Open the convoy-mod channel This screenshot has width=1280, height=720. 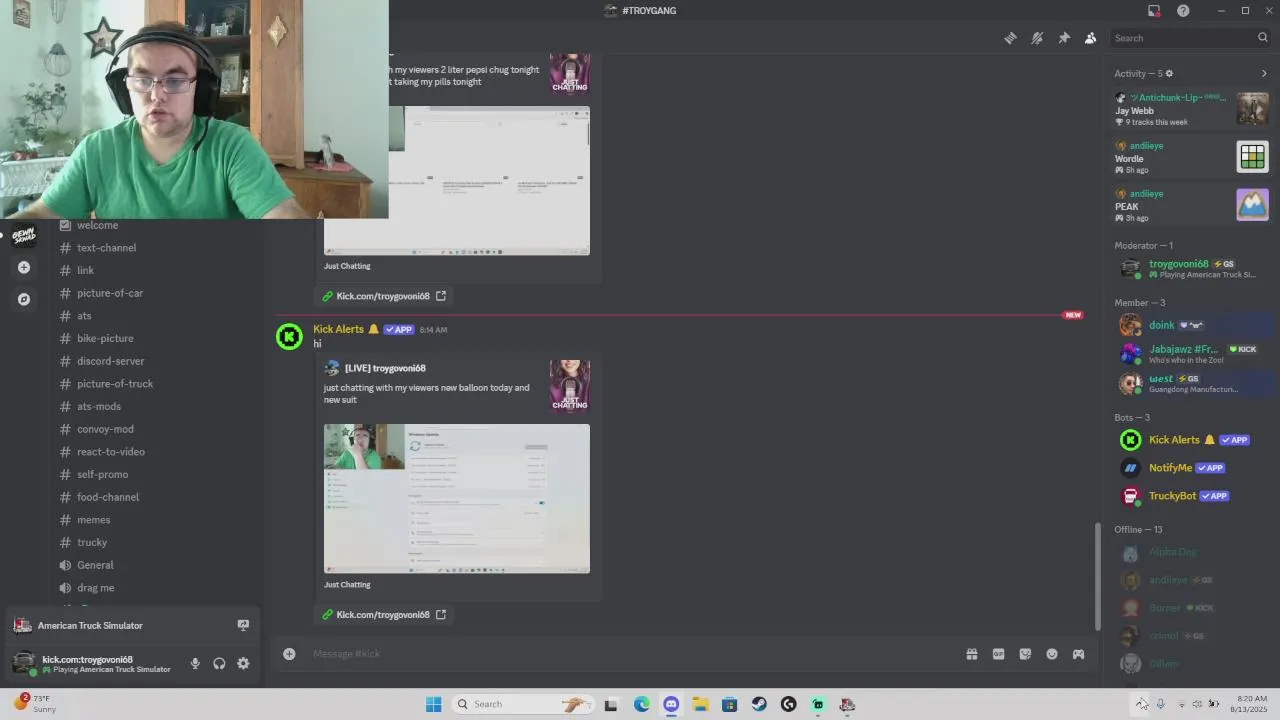[x=105, y=429]
